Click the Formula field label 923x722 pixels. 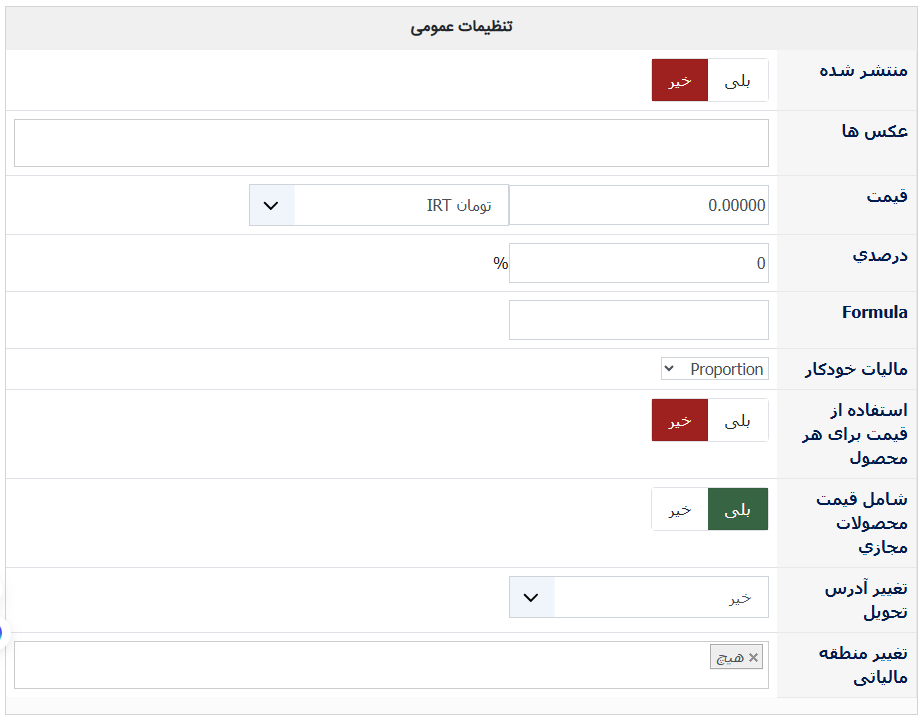tap(876, 312)
